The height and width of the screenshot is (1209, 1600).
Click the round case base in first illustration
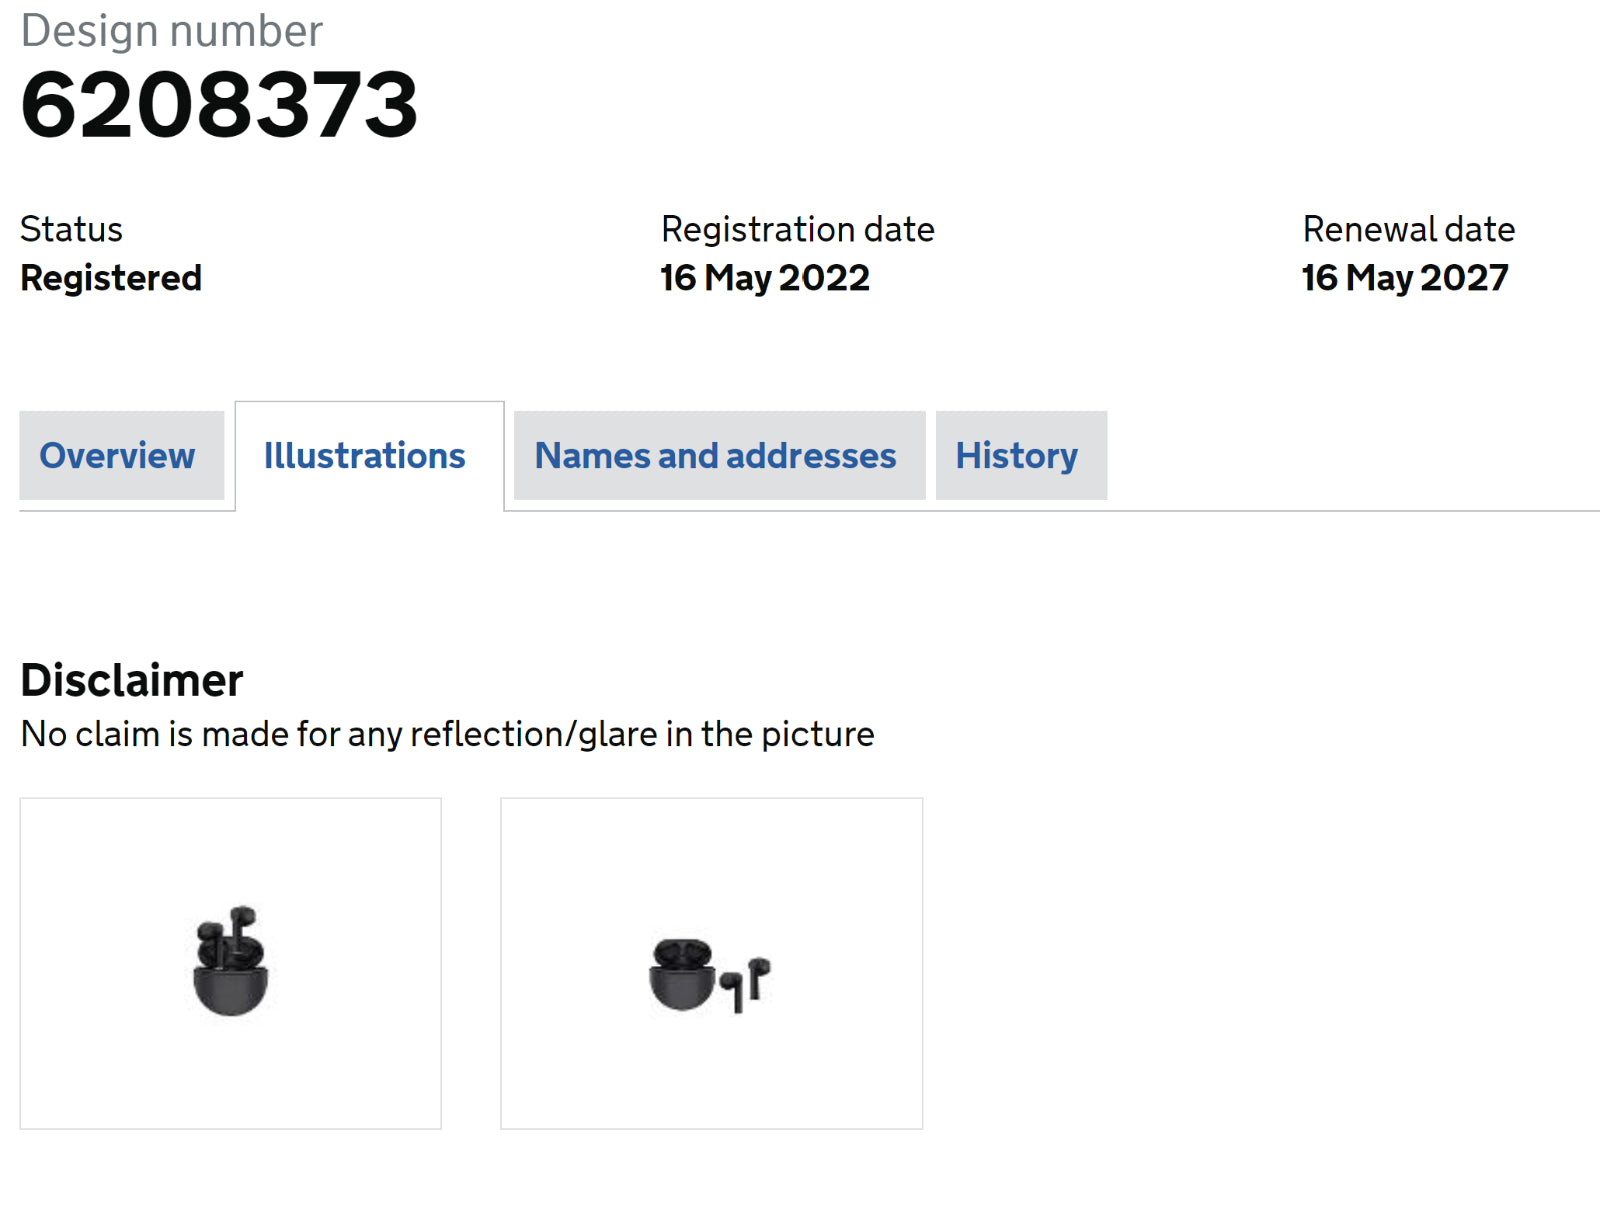(231, 991)
